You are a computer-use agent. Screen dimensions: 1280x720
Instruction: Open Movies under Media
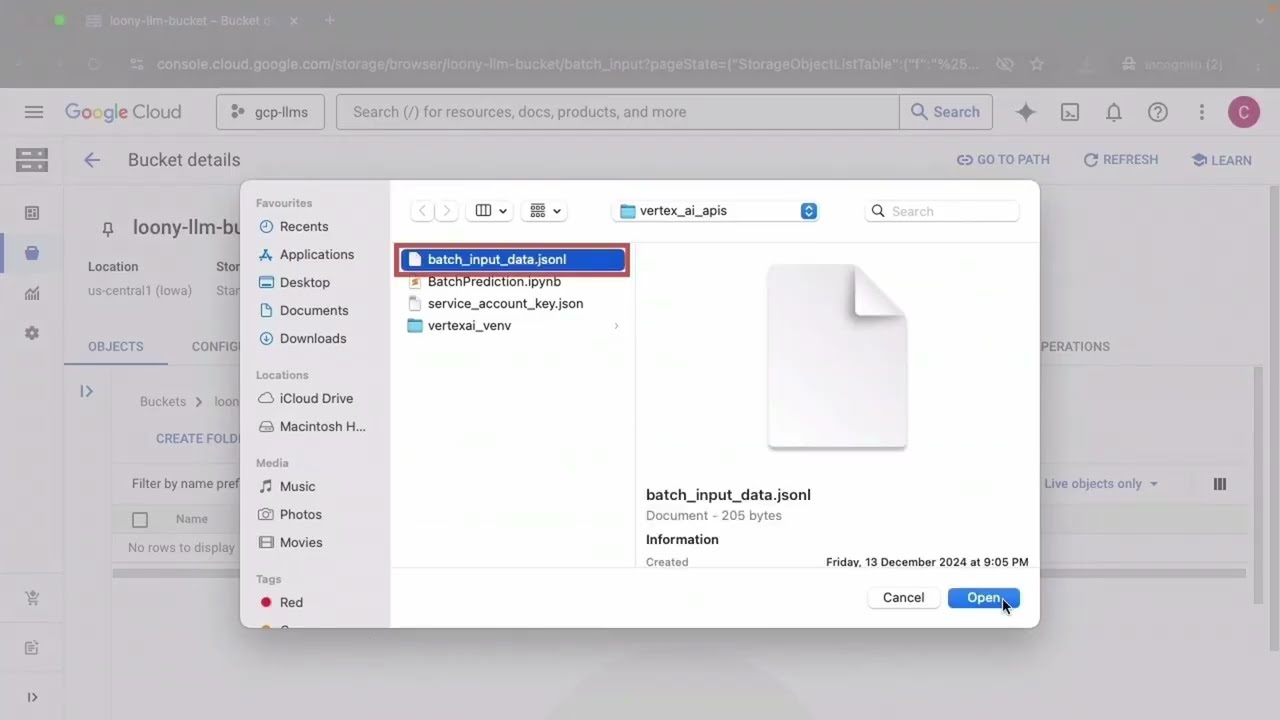tap(300, 543)
